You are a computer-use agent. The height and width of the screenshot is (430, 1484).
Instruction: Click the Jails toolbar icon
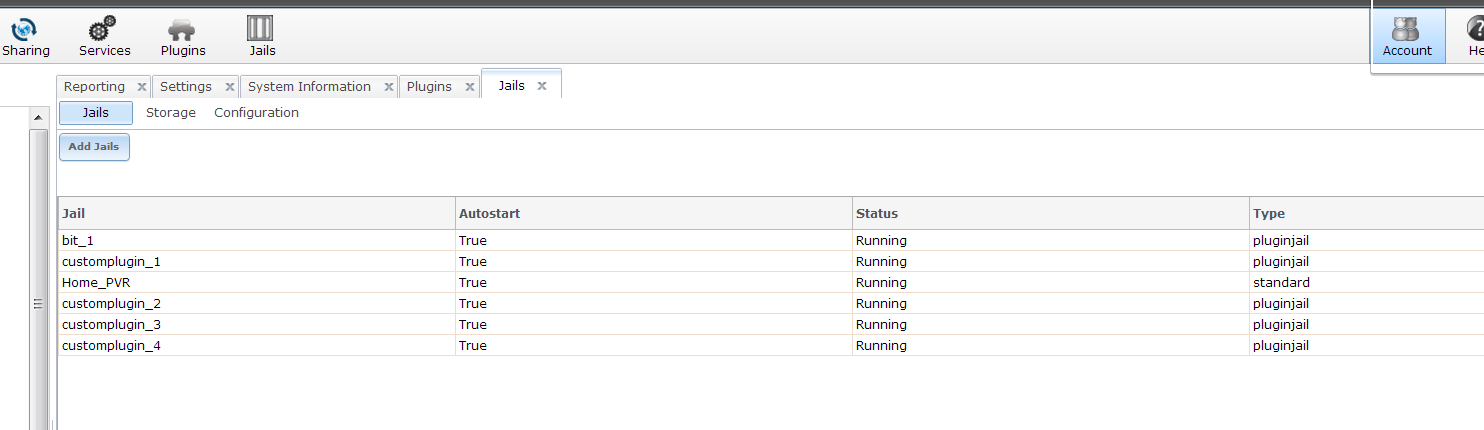(x=261, y=30)
